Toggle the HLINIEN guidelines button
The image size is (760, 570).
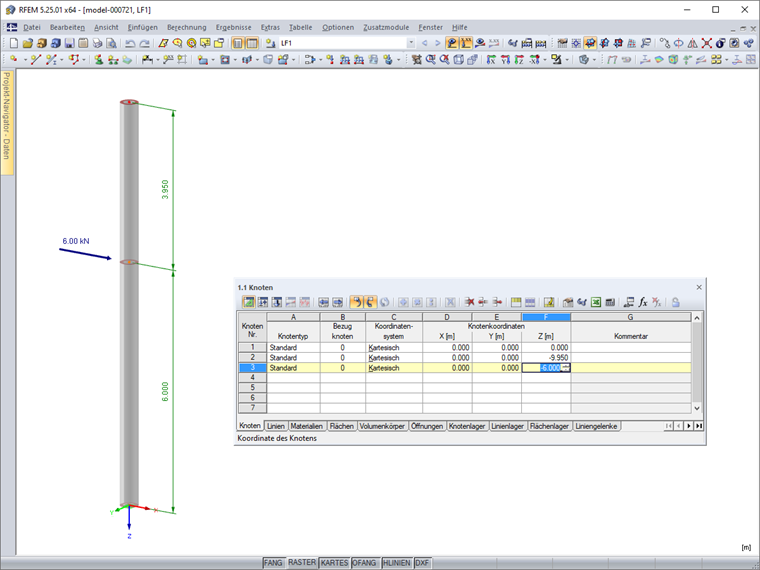tap(396, 563)
